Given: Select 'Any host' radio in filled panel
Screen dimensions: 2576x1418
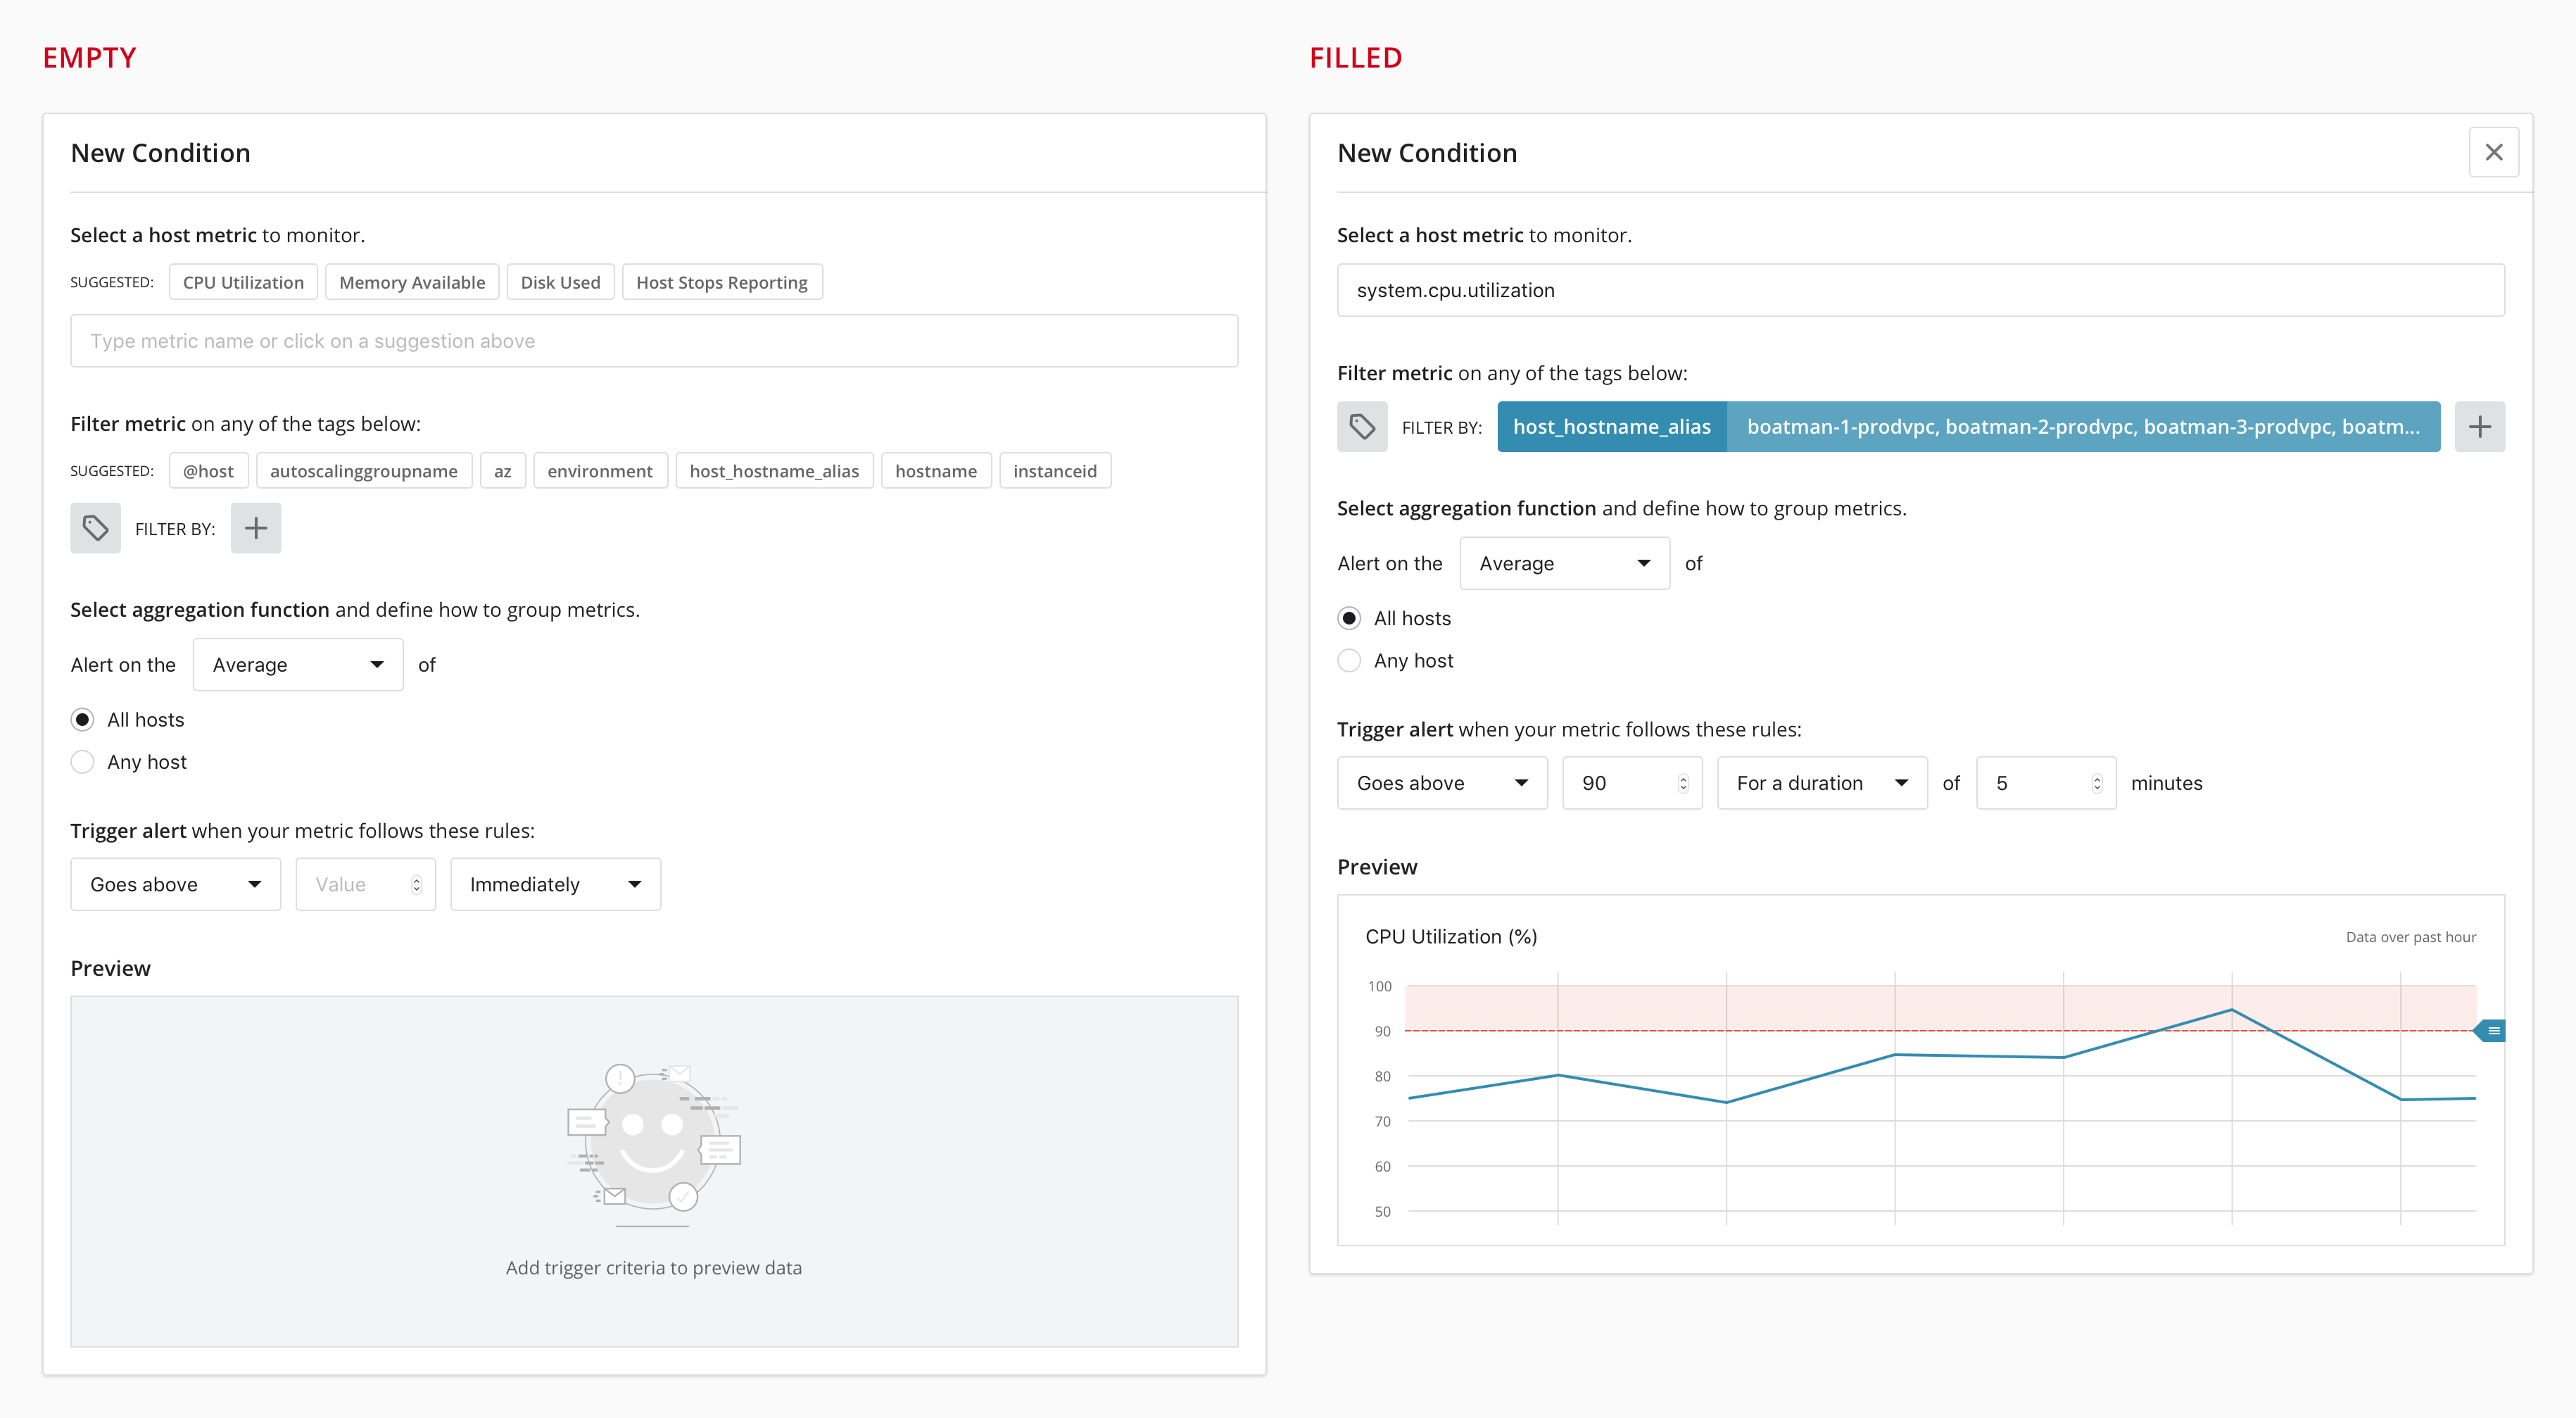Looking at the screenshot, I should tap(1349, 661).
